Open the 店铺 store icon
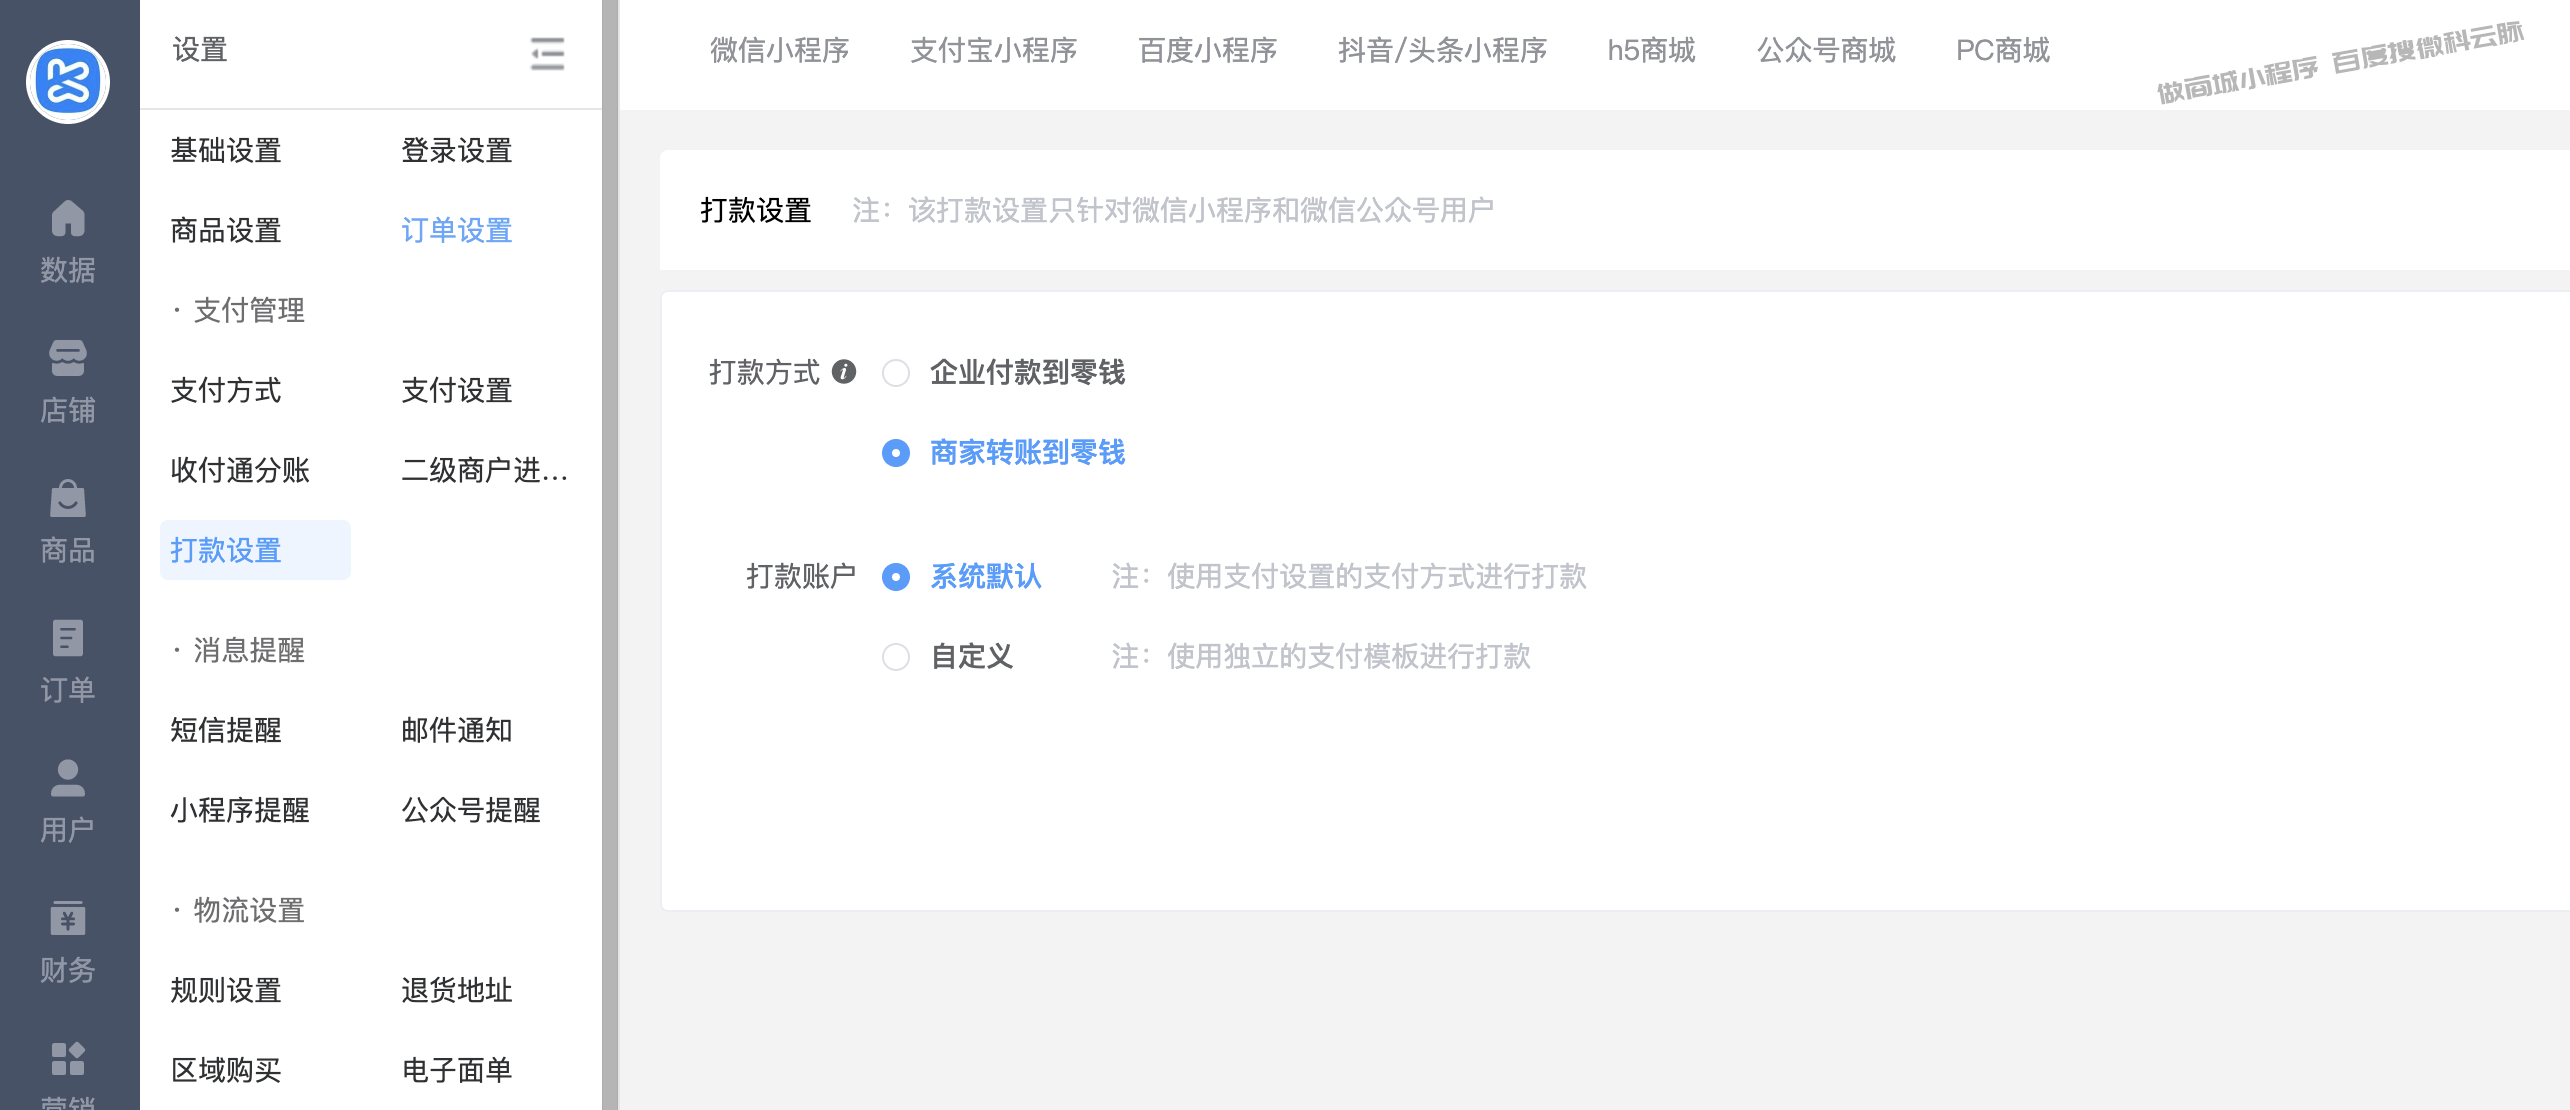The height and width of the screenshot is (1110, 2570). coord(67,358)
